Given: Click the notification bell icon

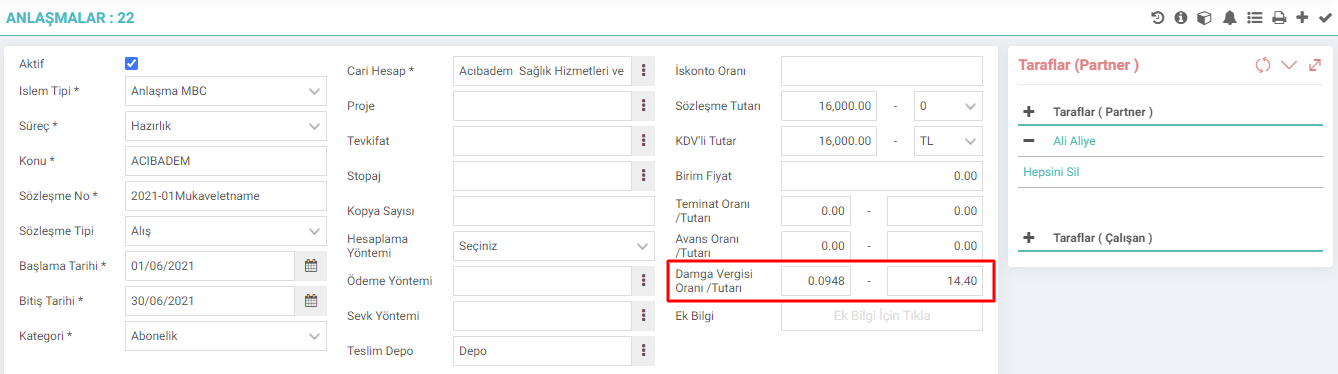Looking at the screenshot, I should (1229, 17).
